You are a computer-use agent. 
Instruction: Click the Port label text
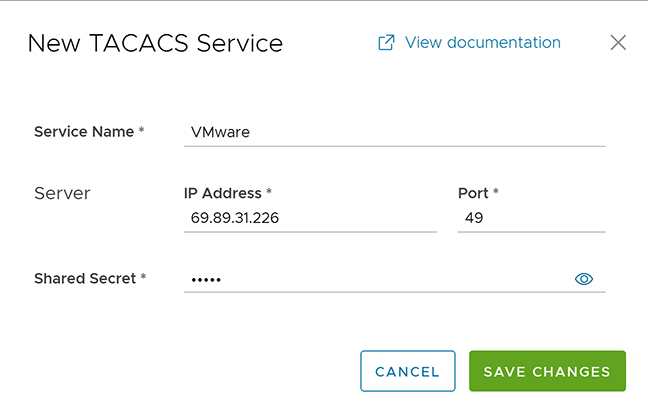coord(473,193)
